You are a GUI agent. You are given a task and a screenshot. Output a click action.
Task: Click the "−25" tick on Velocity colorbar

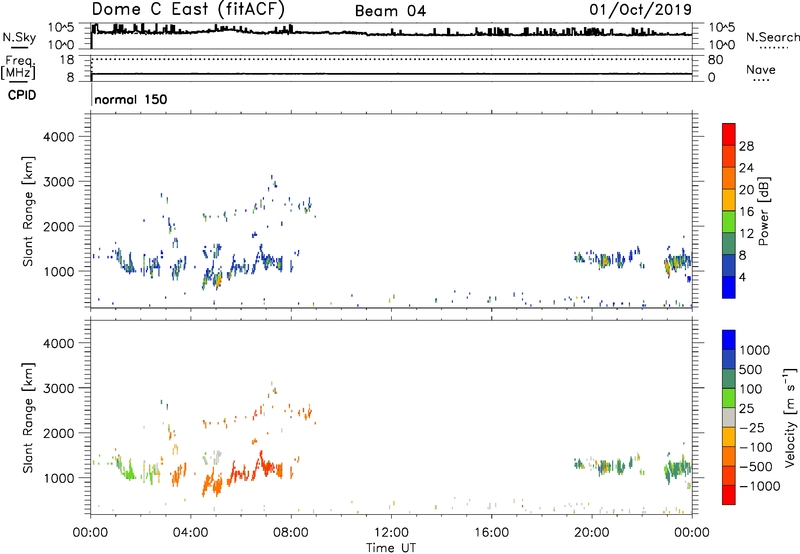752,427
